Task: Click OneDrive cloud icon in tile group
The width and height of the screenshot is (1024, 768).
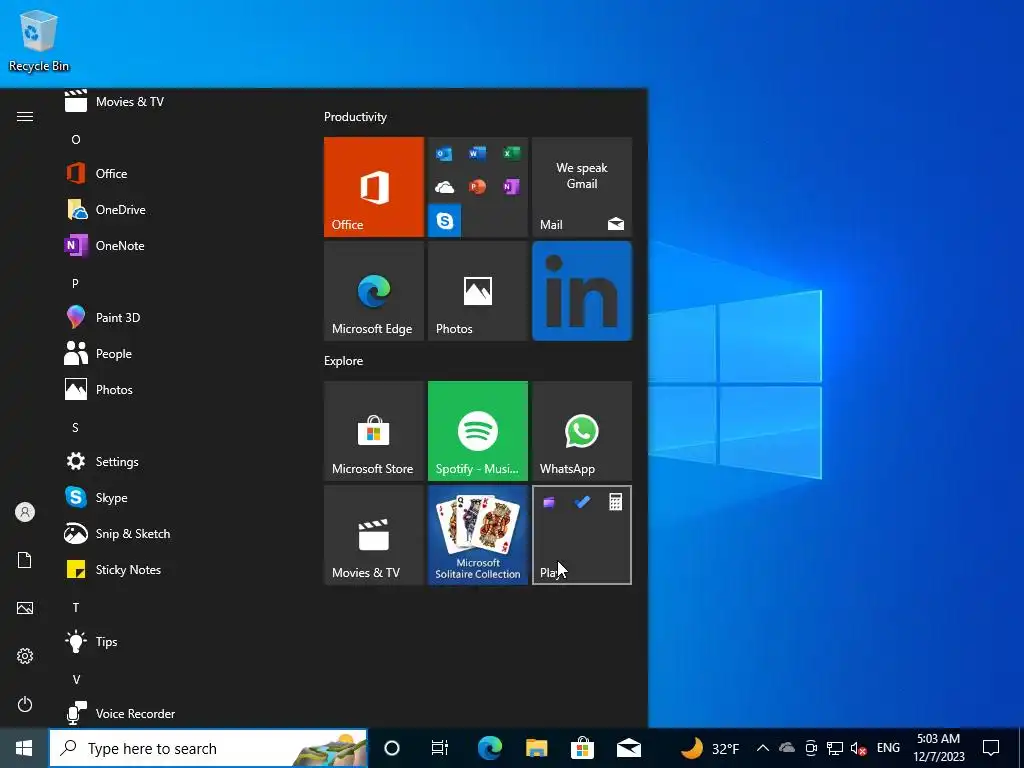Action: (444, 187)
